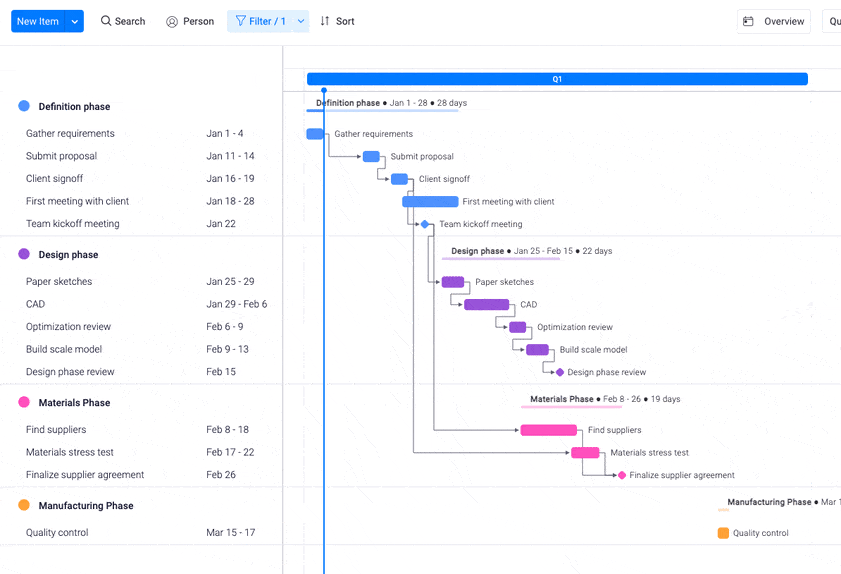
Task: Click the Person avatar icon
Action: [172, 21]
